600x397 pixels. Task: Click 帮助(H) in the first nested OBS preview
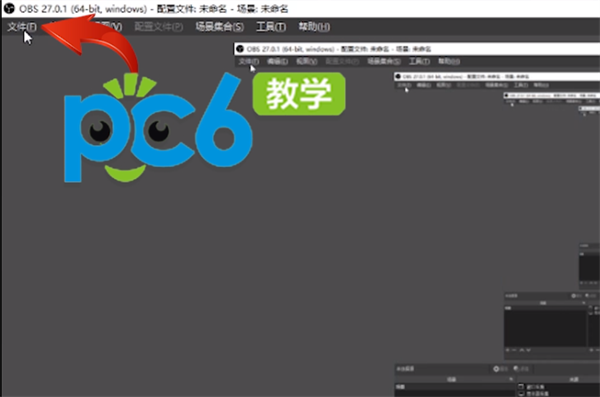pos(448,61)
